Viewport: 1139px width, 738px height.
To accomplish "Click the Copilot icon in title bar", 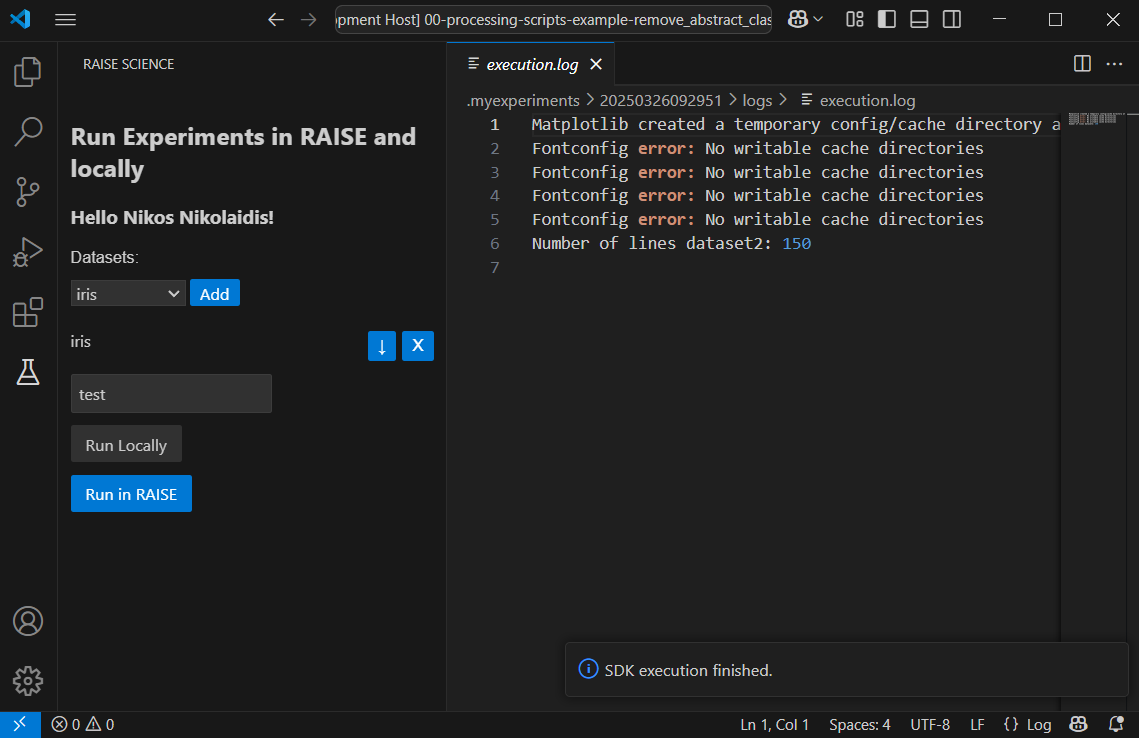I will (x=798, y=20).
